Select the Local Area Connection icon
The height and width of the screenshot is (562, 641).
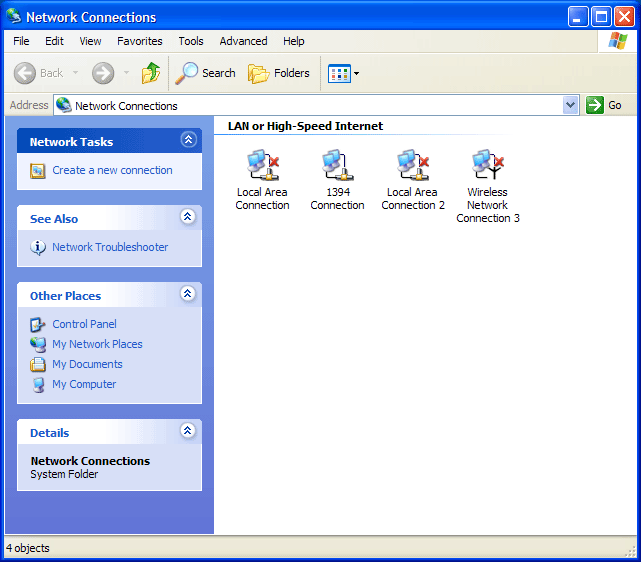(x=262, y=164)
